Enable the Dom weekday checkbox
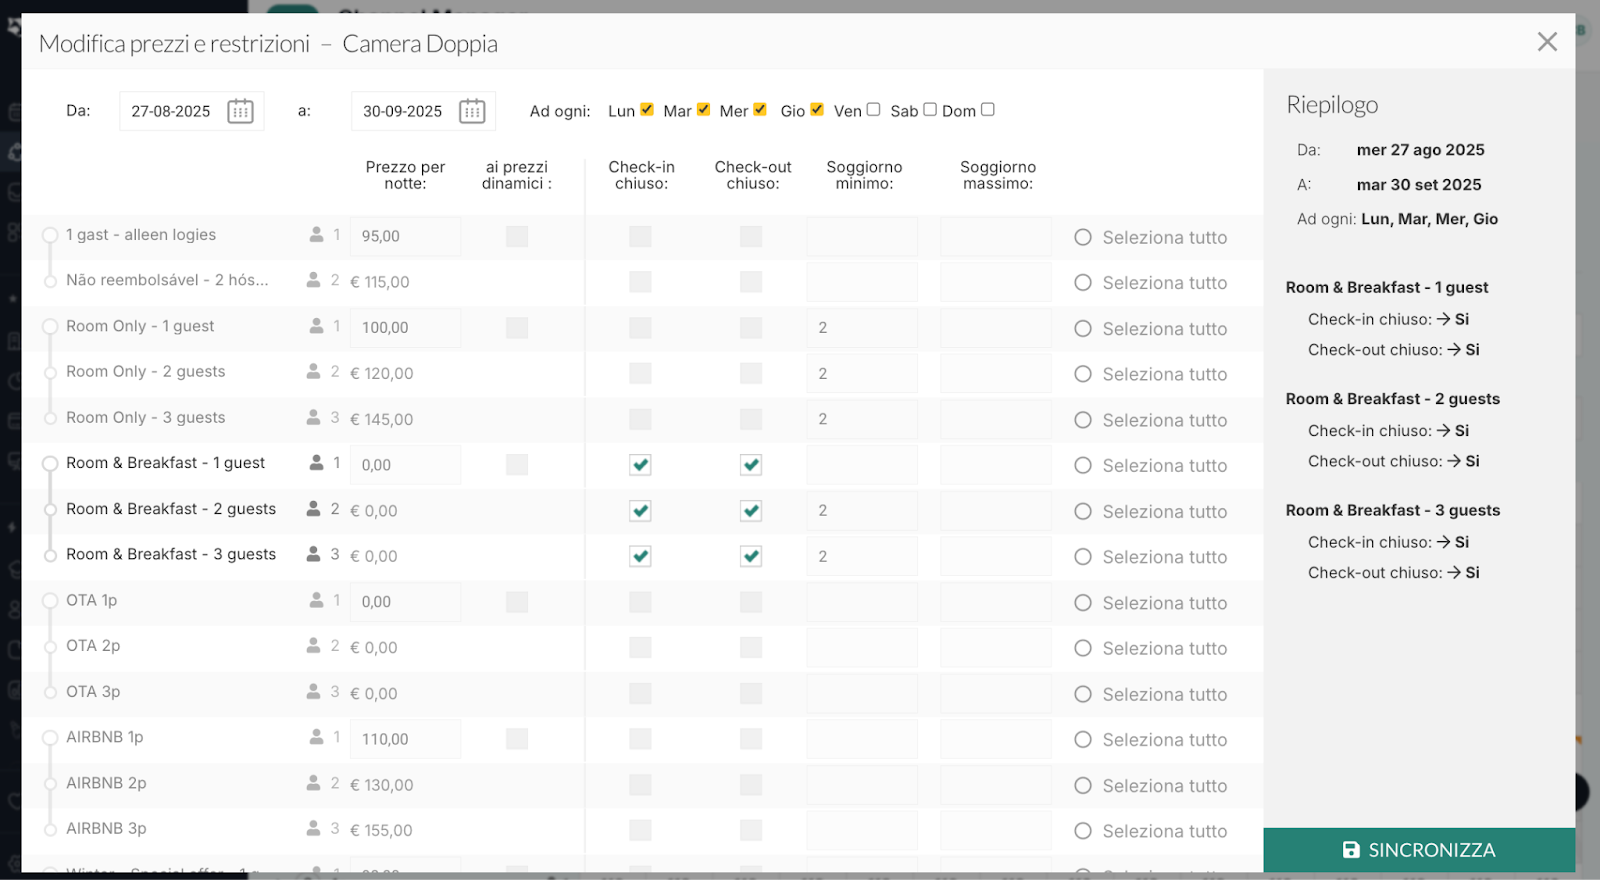1600x880 pixels. point(988,110)
